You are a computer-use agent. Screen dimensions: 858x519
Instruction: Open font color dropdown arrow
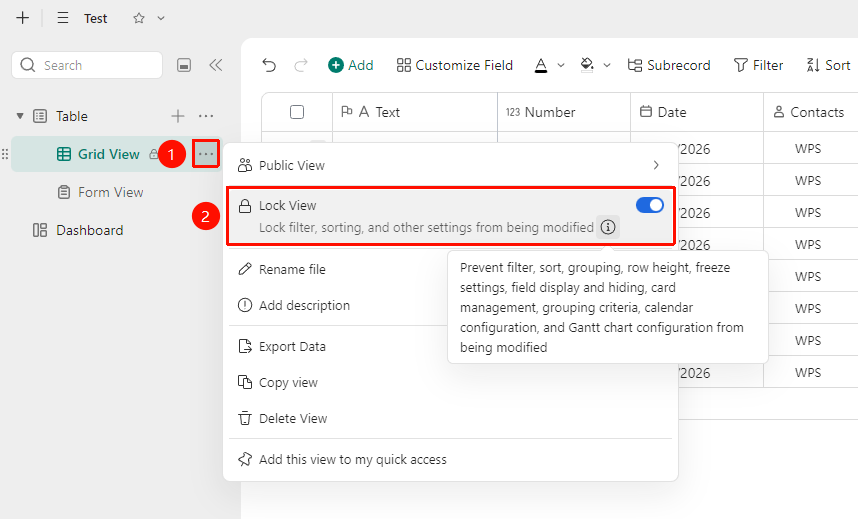click(x=561, y=65)
